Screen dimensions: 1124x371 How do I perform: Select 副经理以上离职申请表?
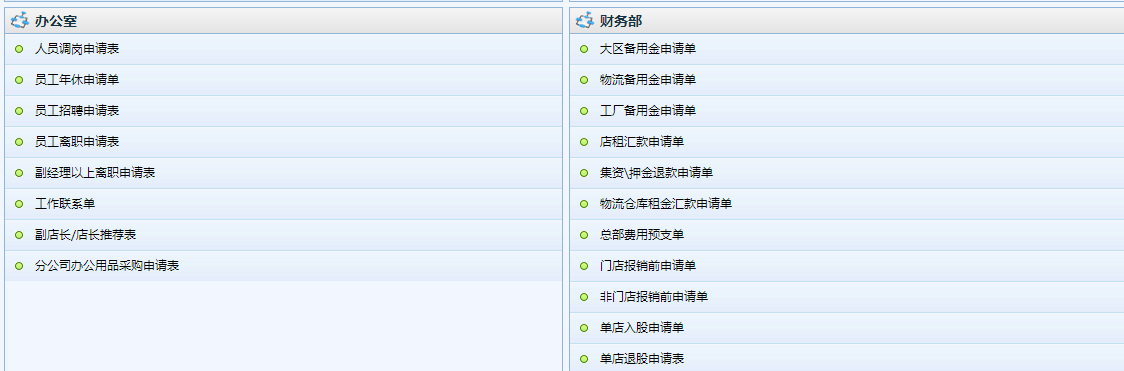point(95,173)
